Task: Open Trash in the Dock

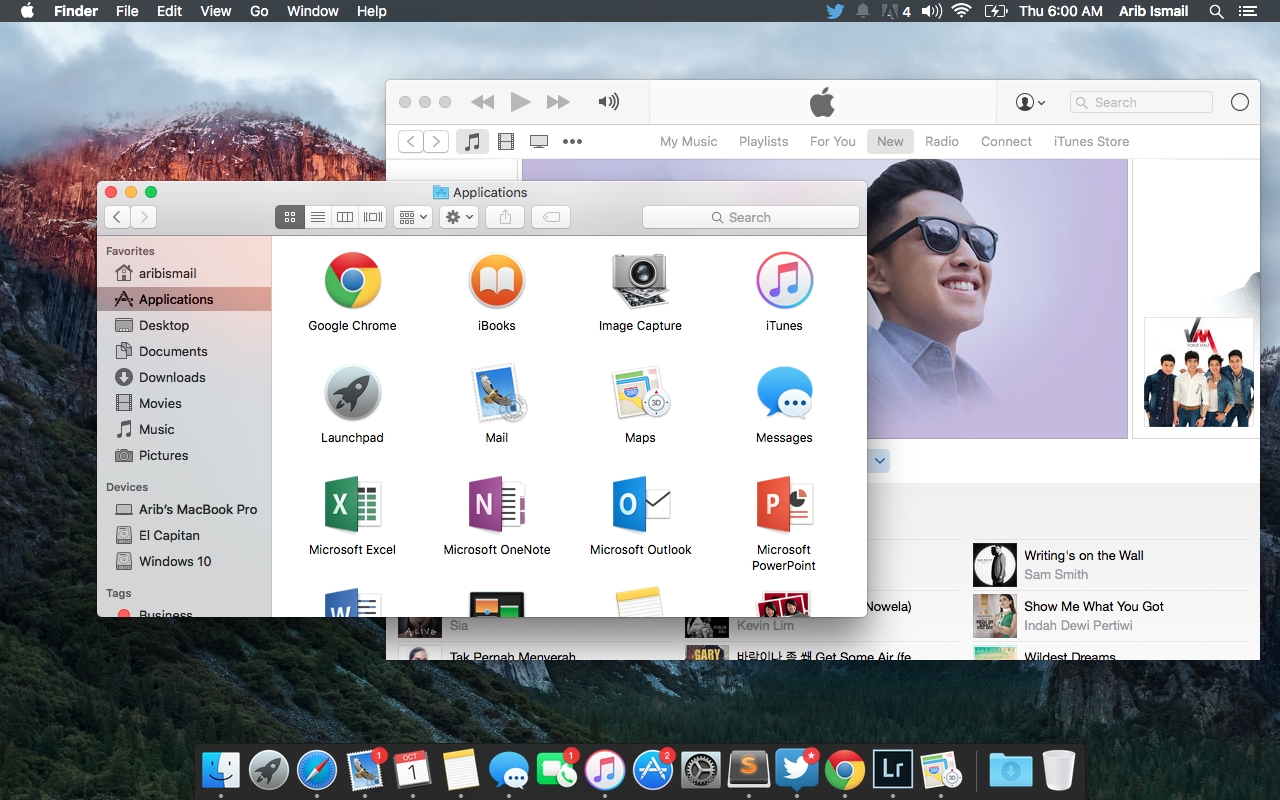Action: pyautogui.click(x=1058, y=770)
